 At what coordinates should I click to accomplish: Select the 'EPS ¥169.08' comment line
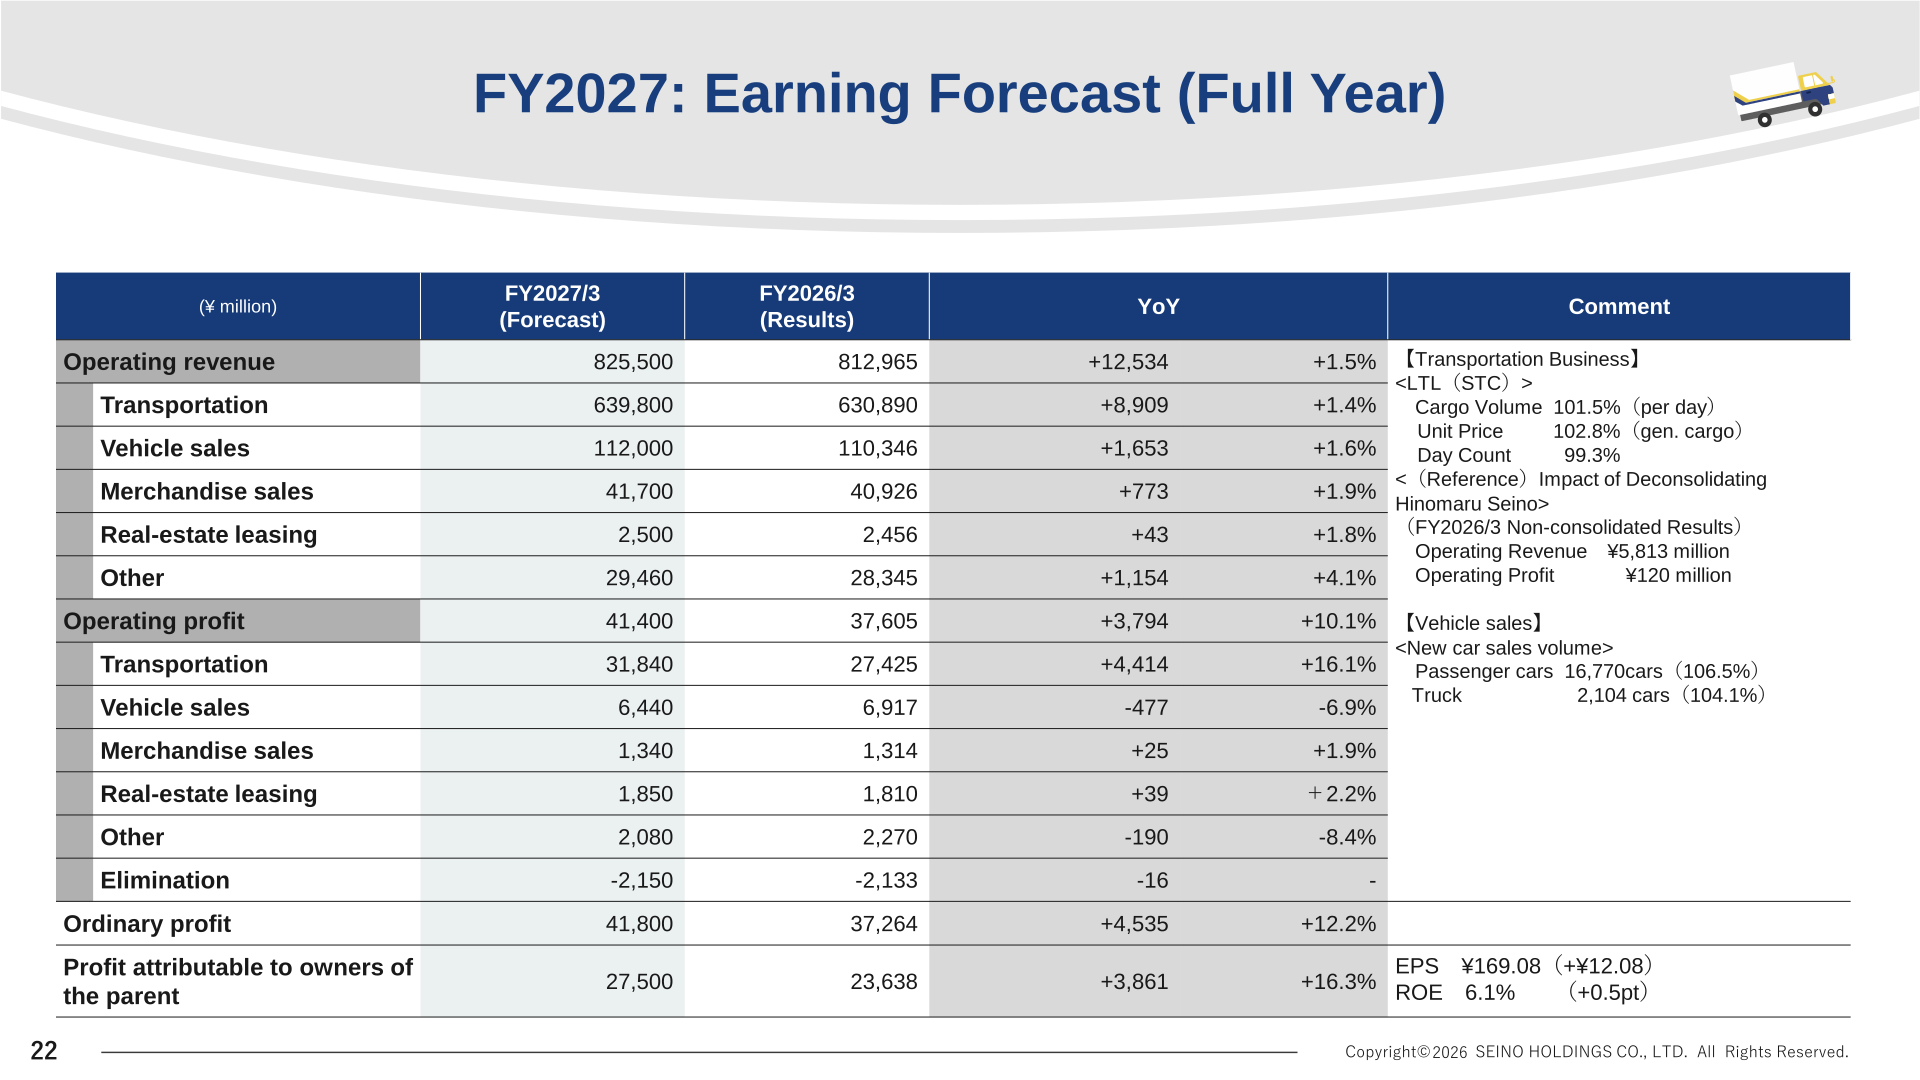pyautogui.click(x=1525, y=966)
